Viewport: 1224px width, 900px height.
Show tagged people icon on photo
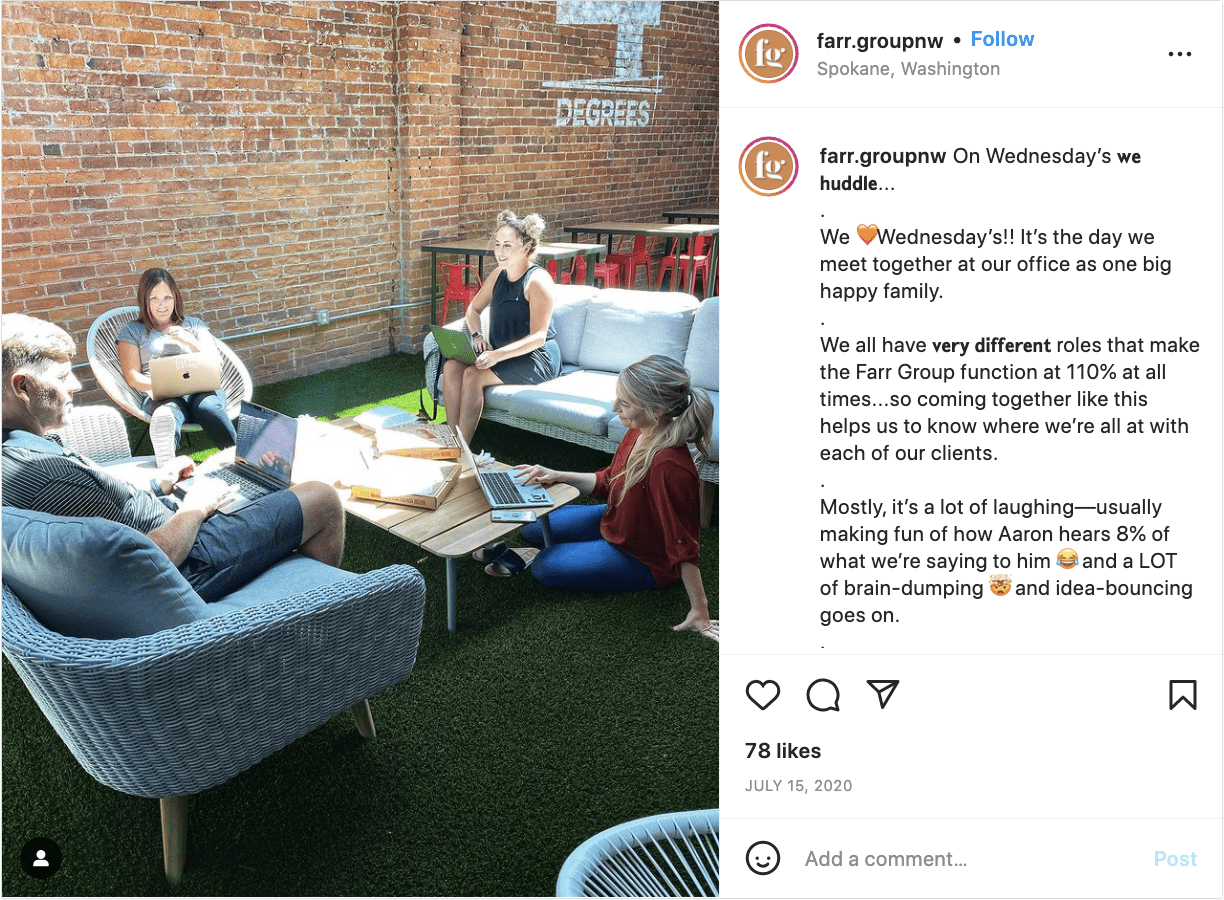click(41, 858)
